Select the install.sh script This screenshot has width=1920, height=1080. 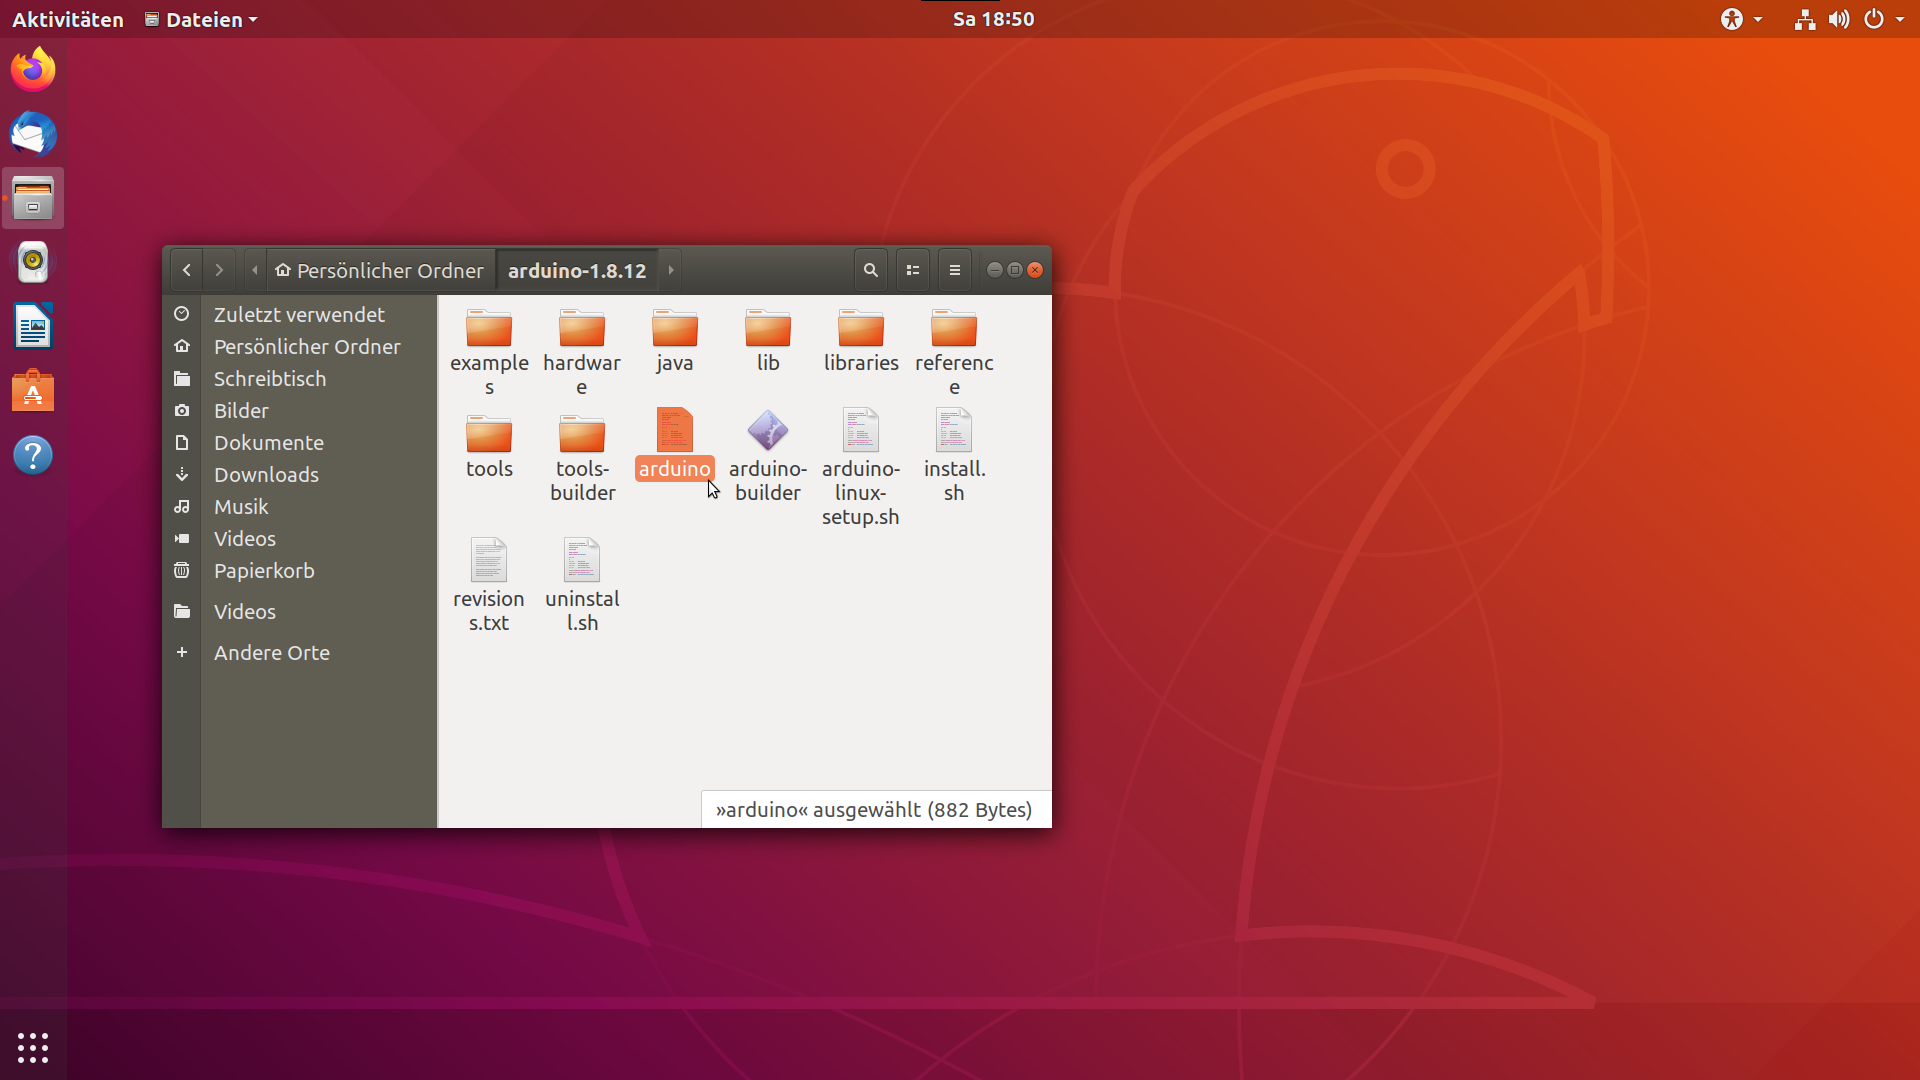(954, 456)
